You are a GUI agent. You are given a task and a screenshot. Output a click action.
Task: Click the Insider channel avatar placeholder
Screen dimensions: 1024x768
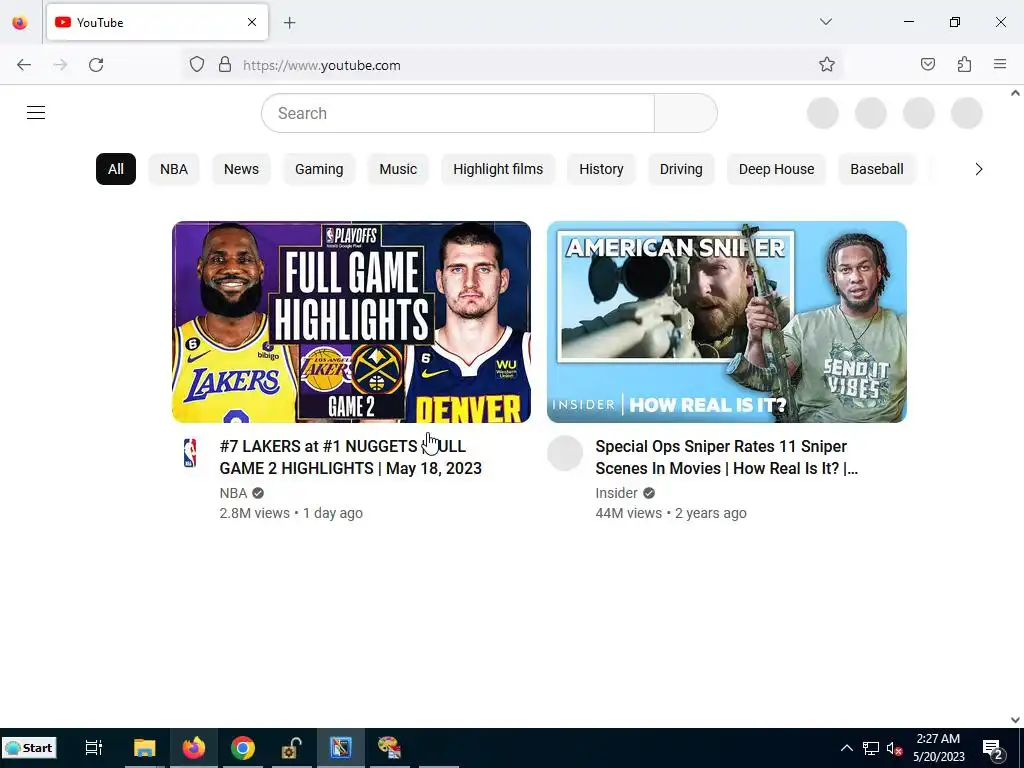click(x=565, y=453)
